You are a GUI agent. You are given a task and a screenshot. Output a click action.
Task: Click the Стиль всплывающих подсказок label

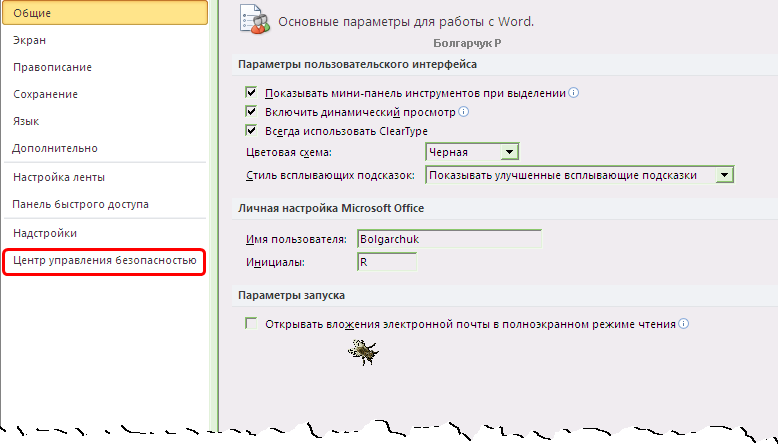330,175
